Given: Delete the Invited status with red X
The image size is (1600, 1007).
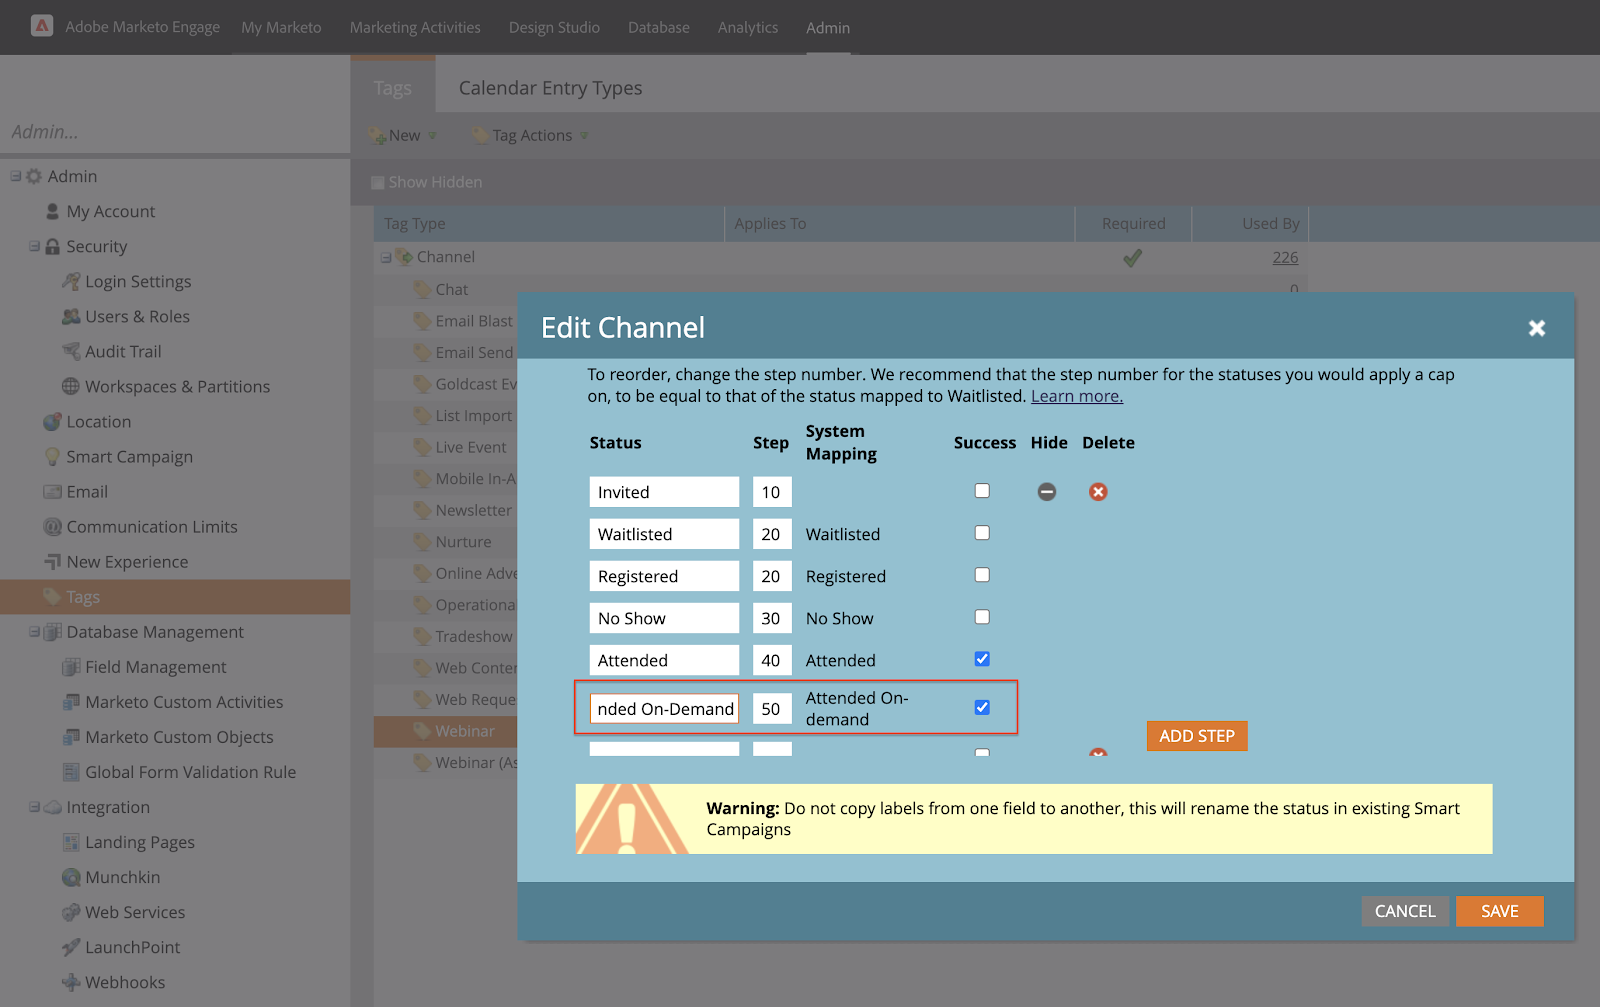Looking at the screenshot, I should 1098,492.
